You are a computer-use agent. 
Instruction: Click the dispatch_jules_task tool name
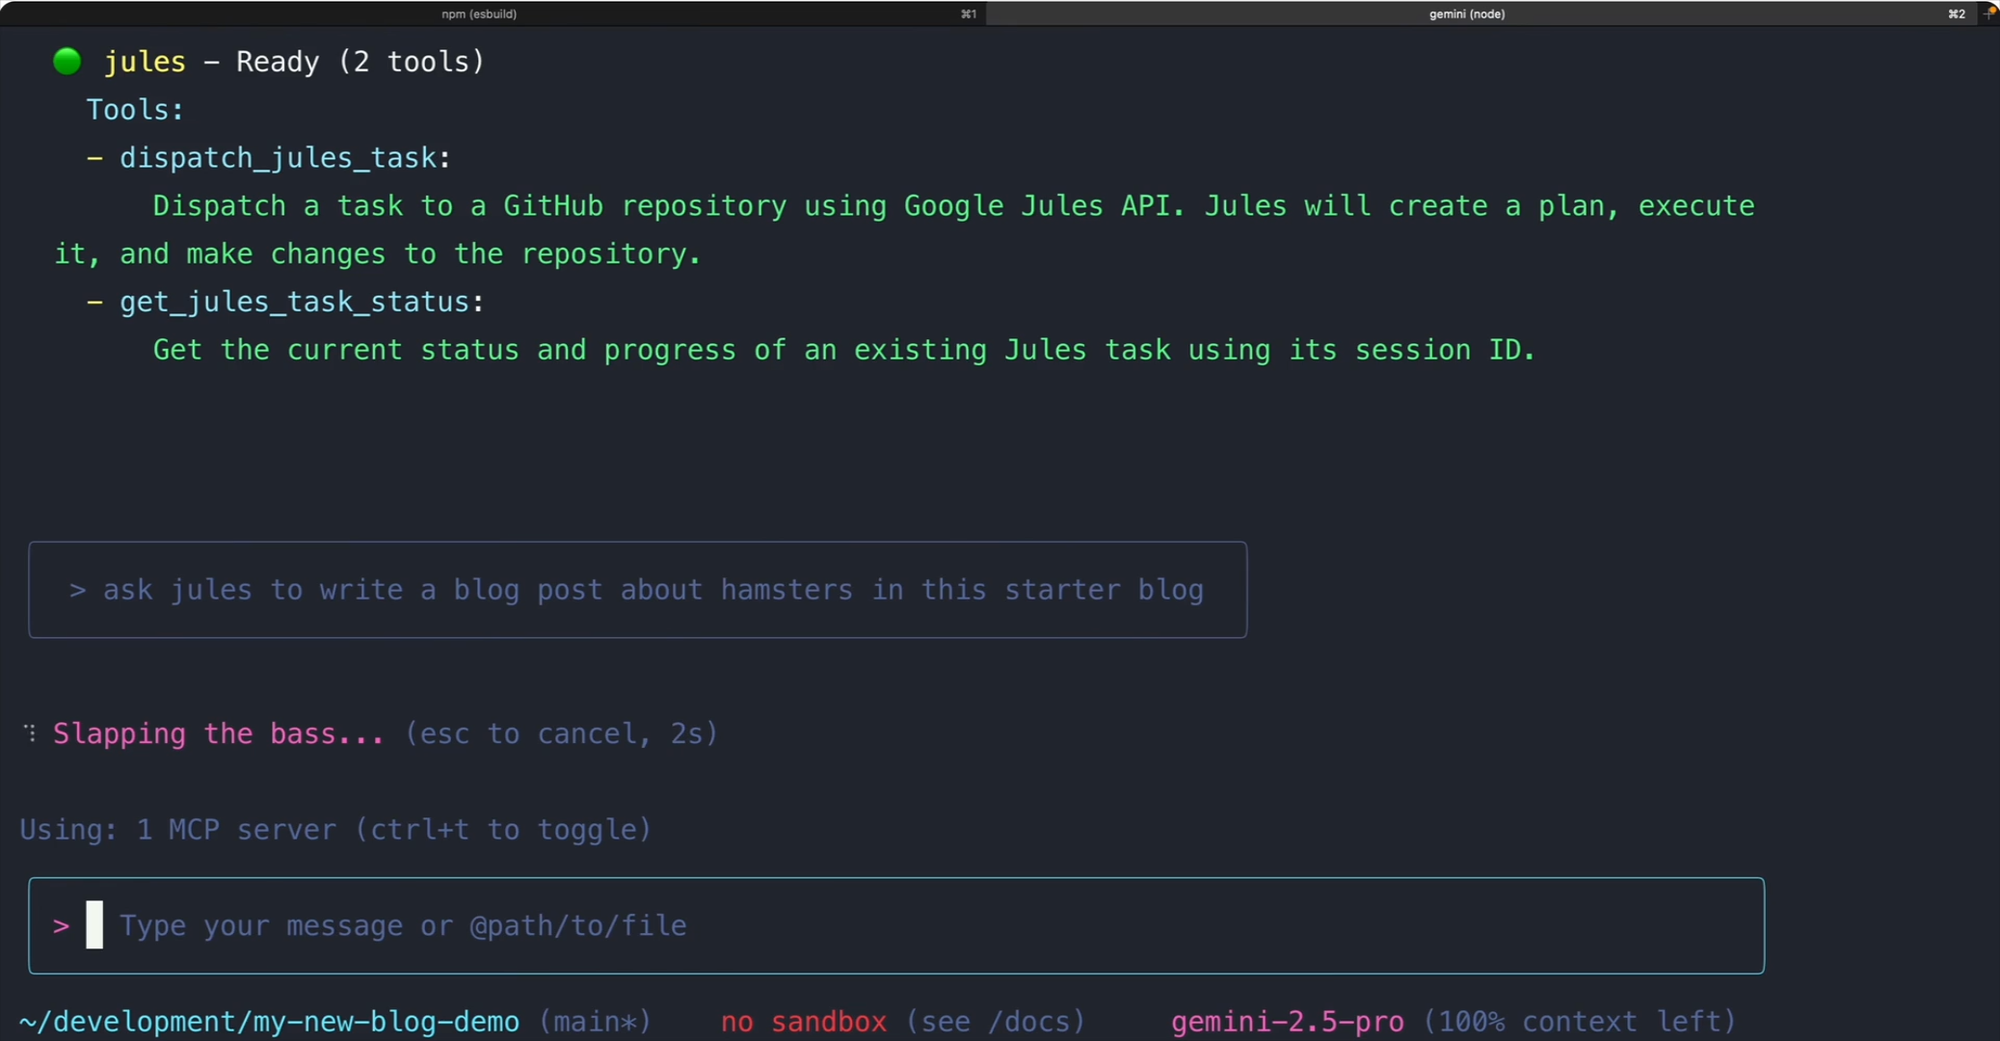pos(279,158)
